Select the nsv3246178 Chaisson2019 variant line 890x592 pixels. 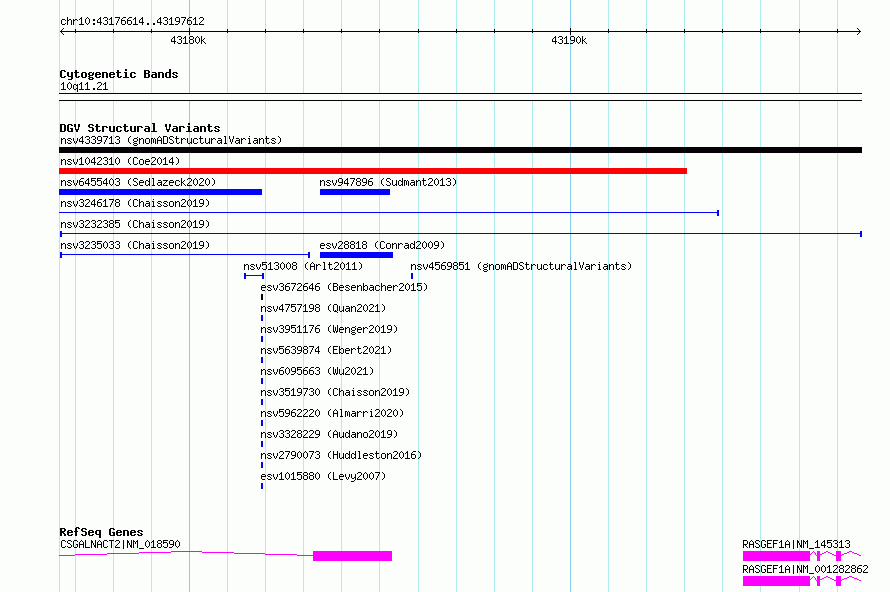[389, 213]
